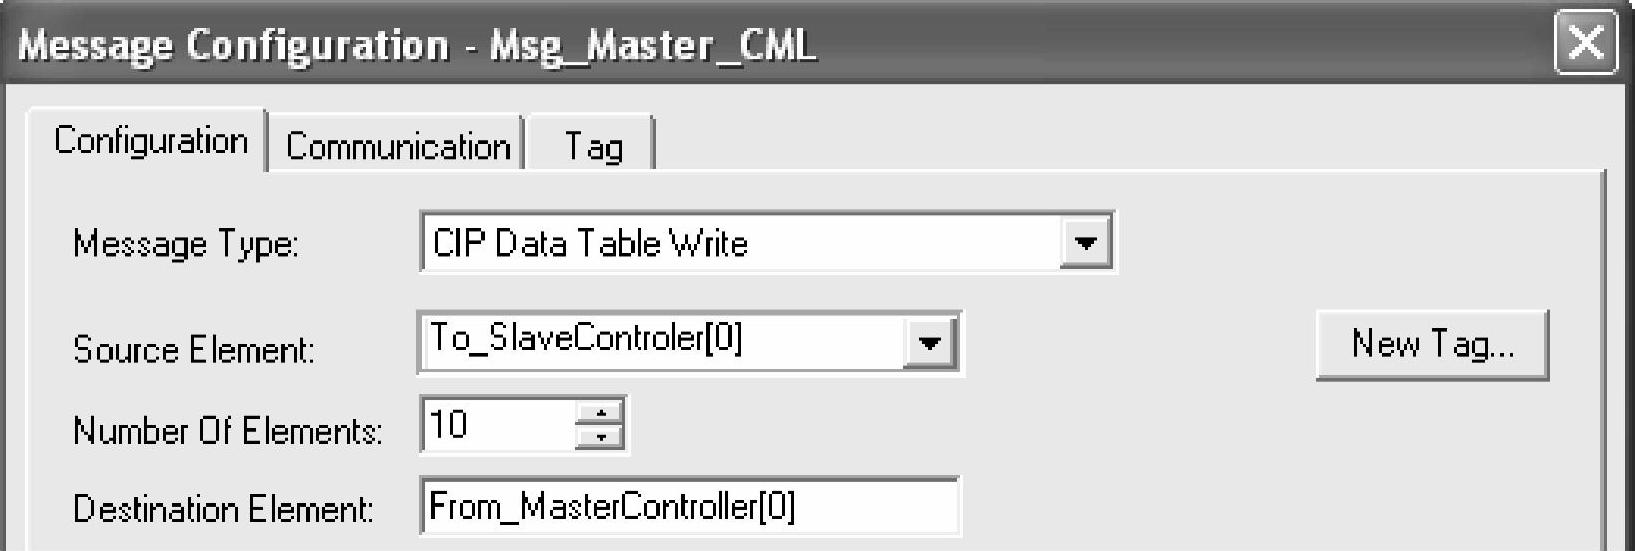This screenshot has width=1635, height=551.
Task: Click empty title bar area beside Msg_Master_CML
Action: point(1150,46)
